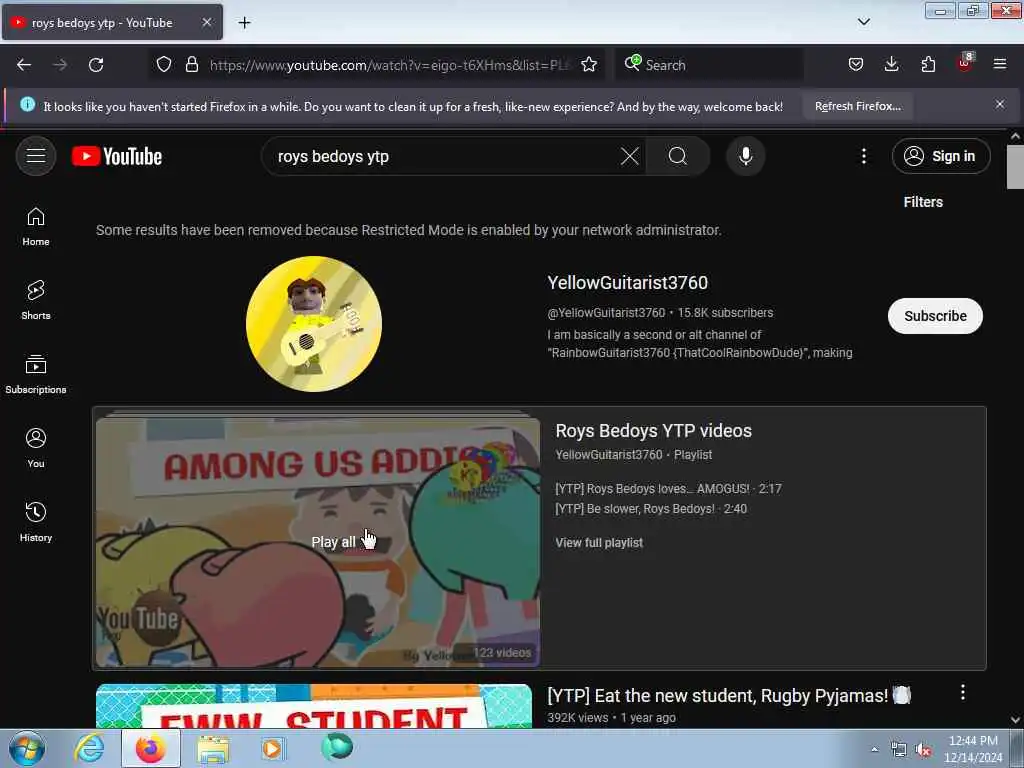Open a new browser tab
The image size is (1024, 768).
click(x=244, y=23)
